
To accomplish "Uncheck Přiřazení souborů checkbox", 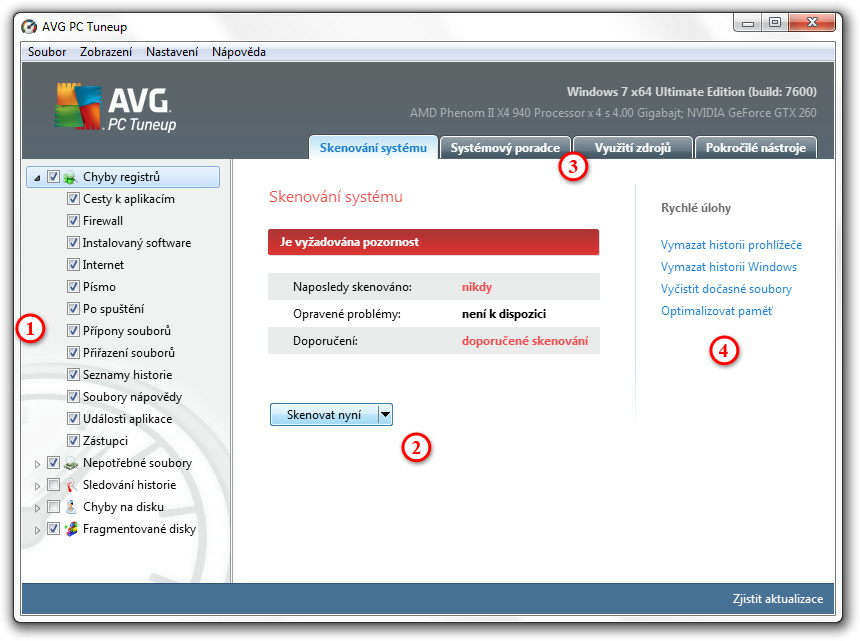I will 73,352.
